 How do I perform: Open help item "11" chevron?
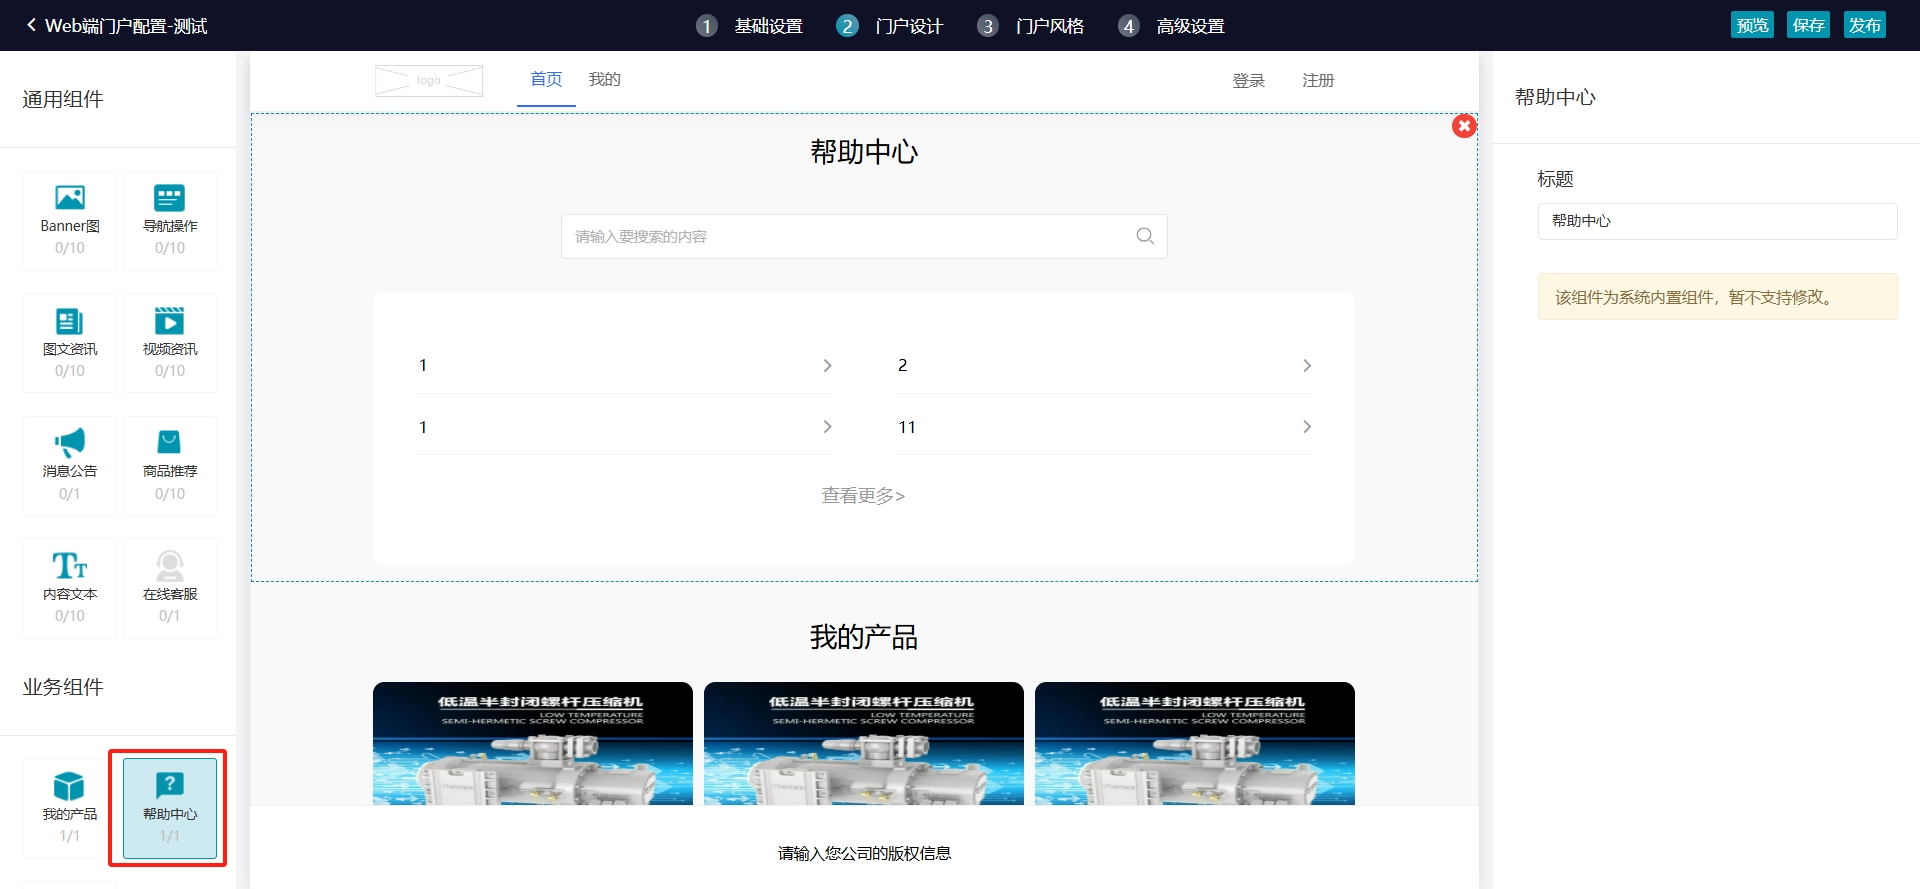point(1307,427)
